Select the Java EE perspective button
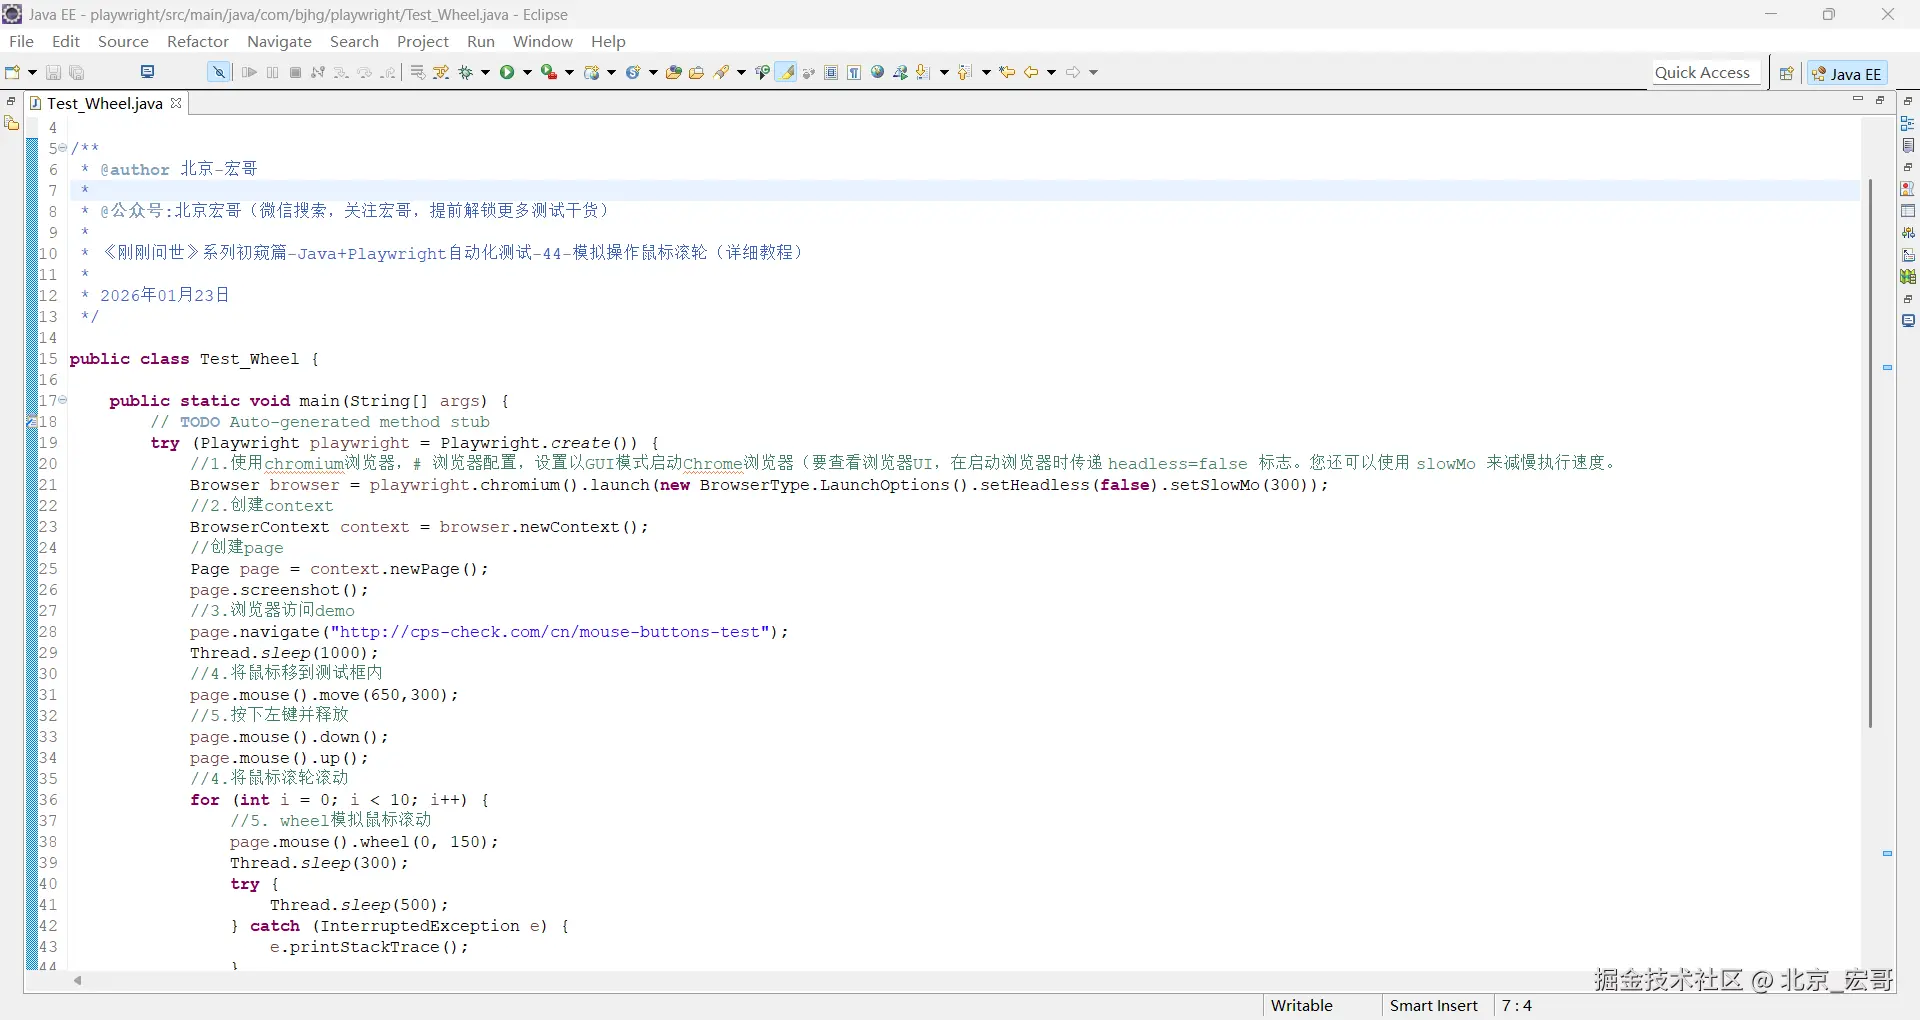Image resolution: width=1920 pixels, height=1020 pixels. click(1846, 73)
